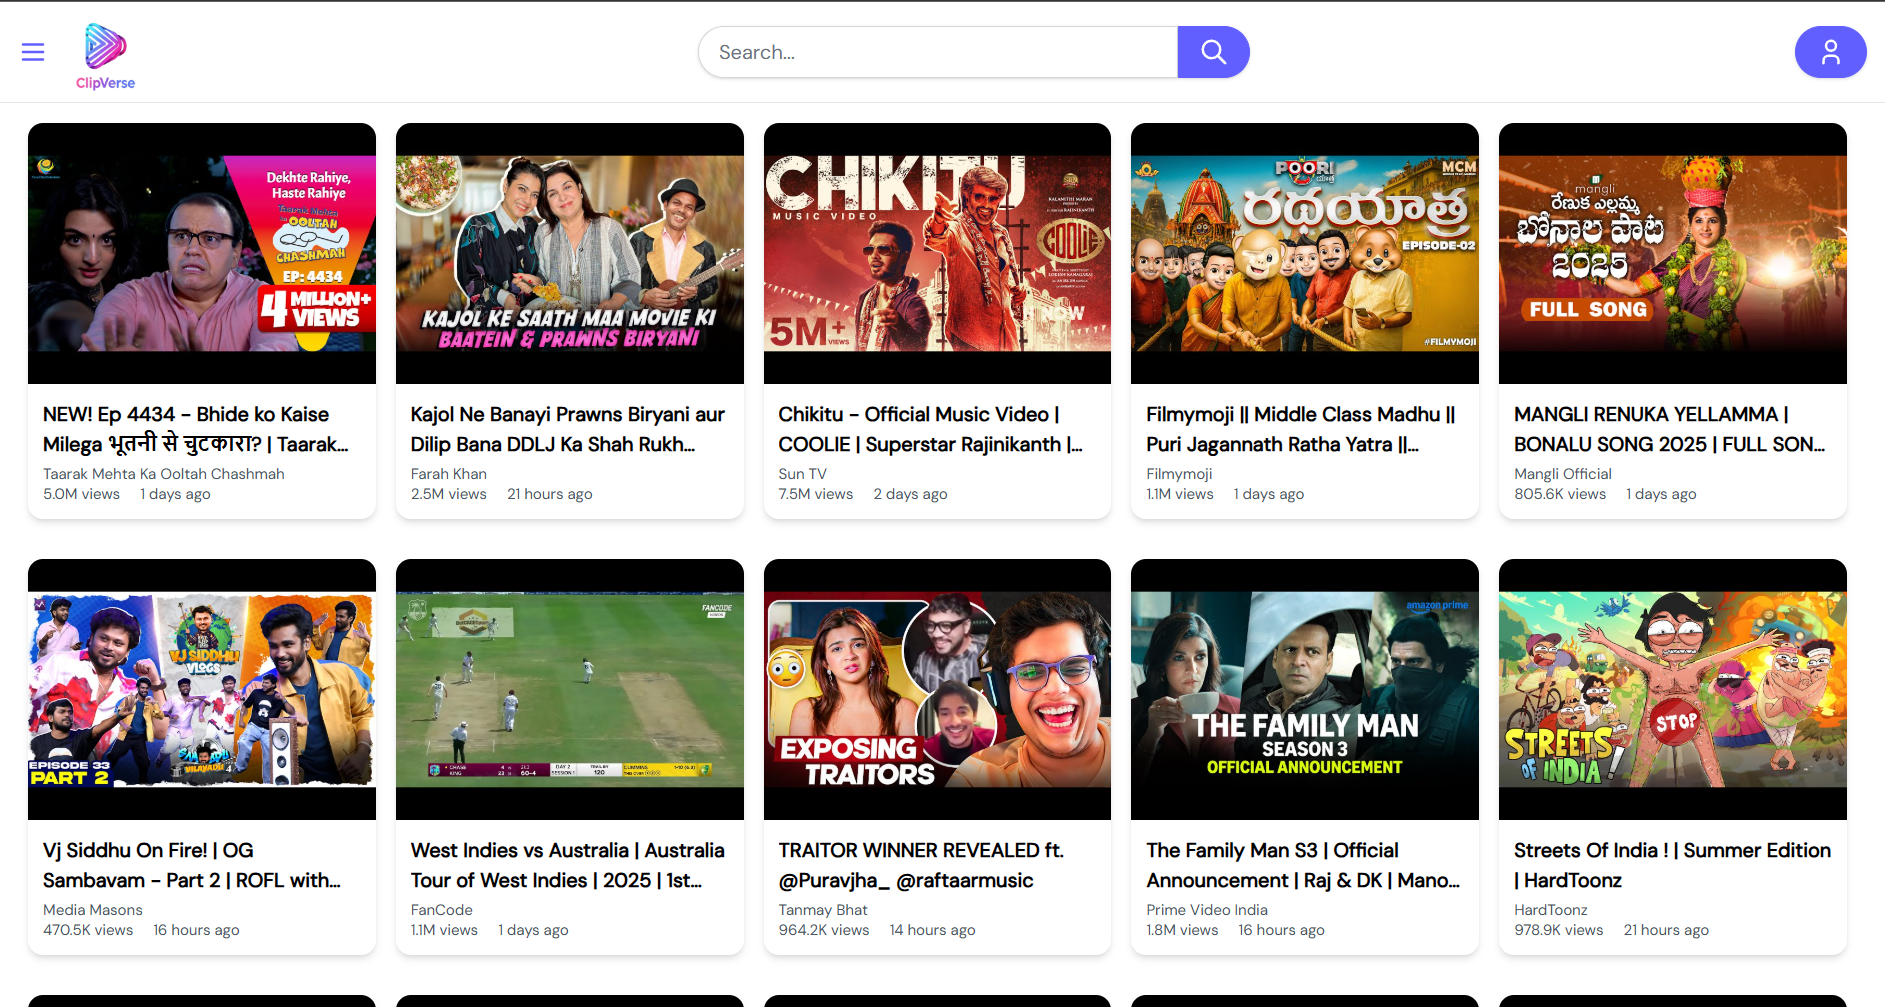Viewport: 1885px width, 1007px height.
Task: Open channel Farah Khan
Action: point(449,474)
